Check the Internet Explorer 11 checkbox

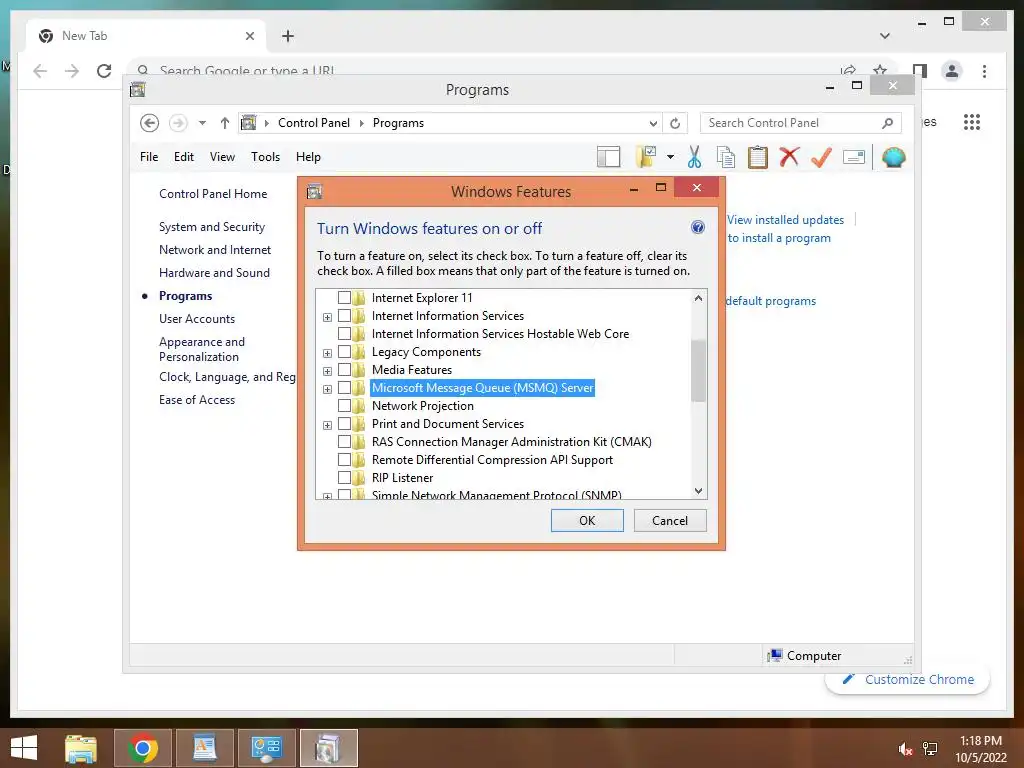tap(344, 298)
